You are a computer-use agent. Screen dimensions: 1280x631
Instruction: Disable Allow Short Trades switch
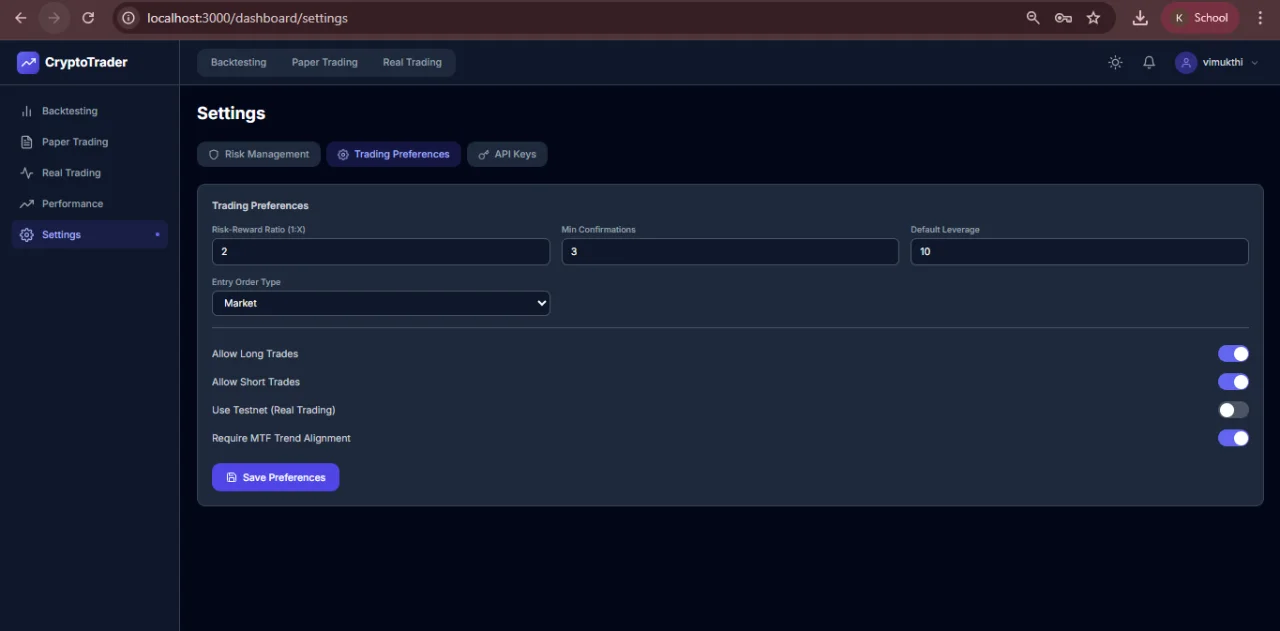point(1233,382)
